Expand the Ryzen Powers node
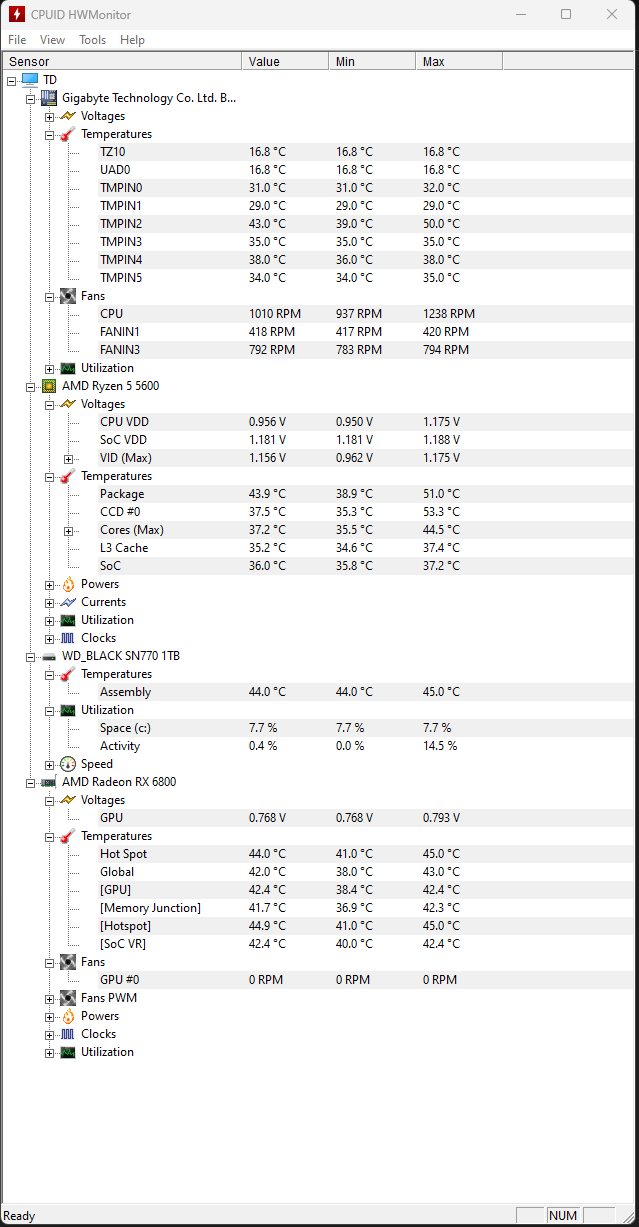The image size is (639, 1227). 49,584
